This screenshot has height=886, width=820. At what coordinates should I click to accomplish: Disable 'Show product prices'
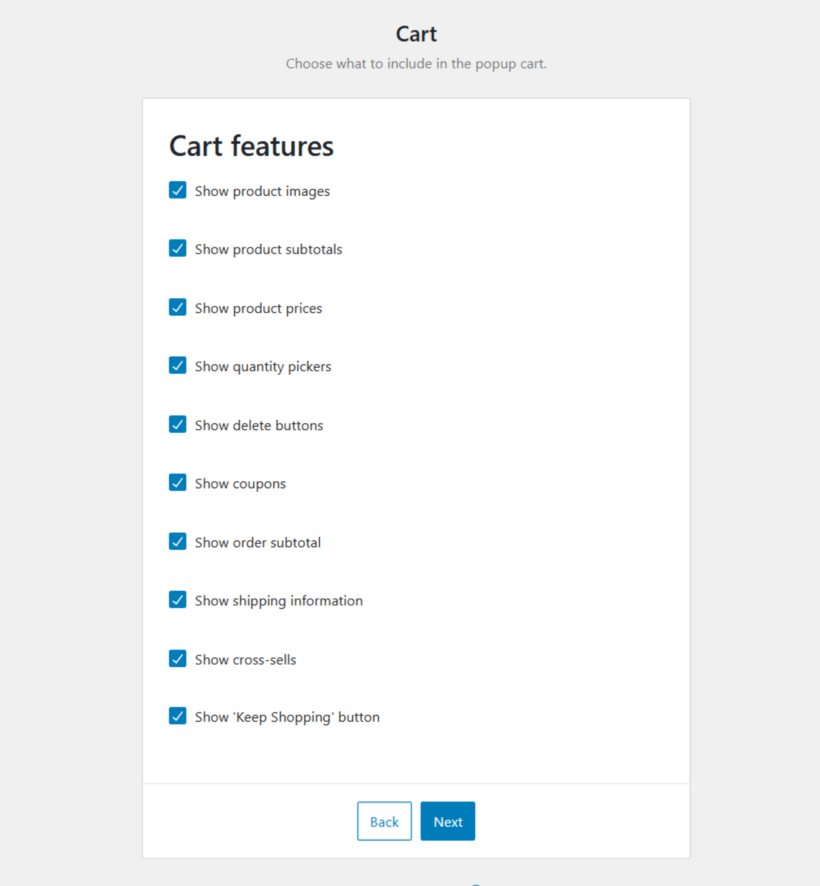click(x=177, y=307)
